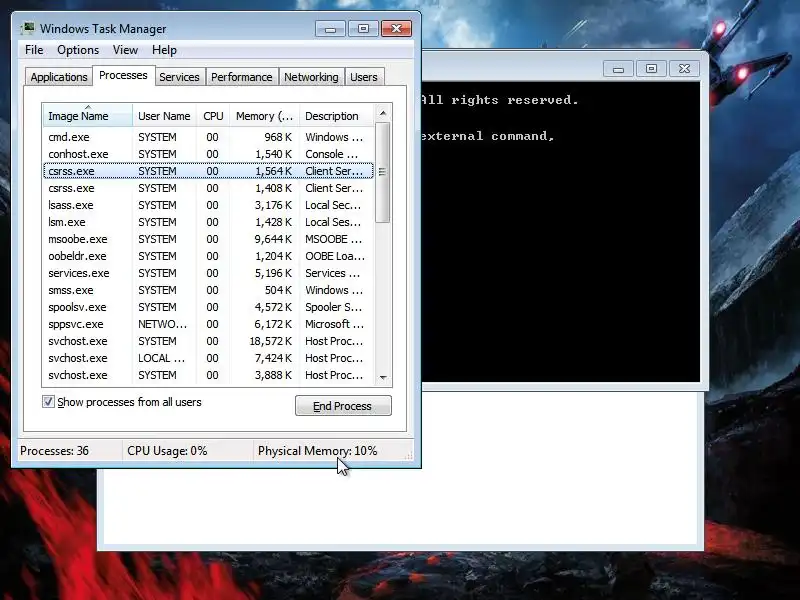The image size is (800, 600).
Task: Select the Processes tab
Action: click(x=123, y=76)
